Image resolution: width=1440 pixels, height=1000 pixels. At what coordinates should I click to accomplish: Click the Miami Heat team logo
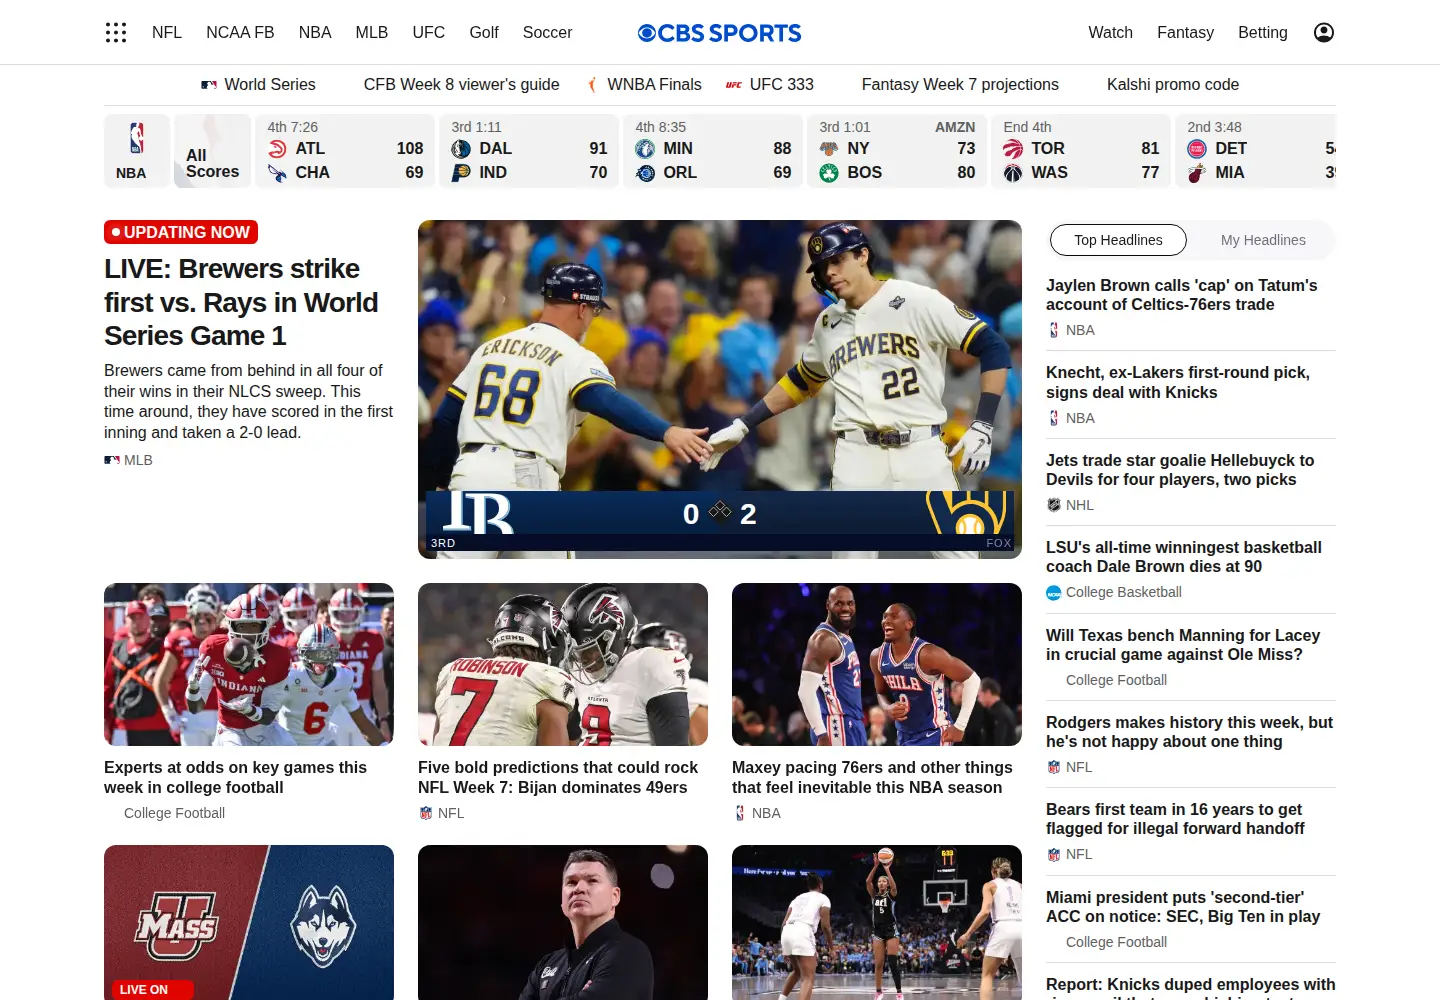pos(1197,172)
